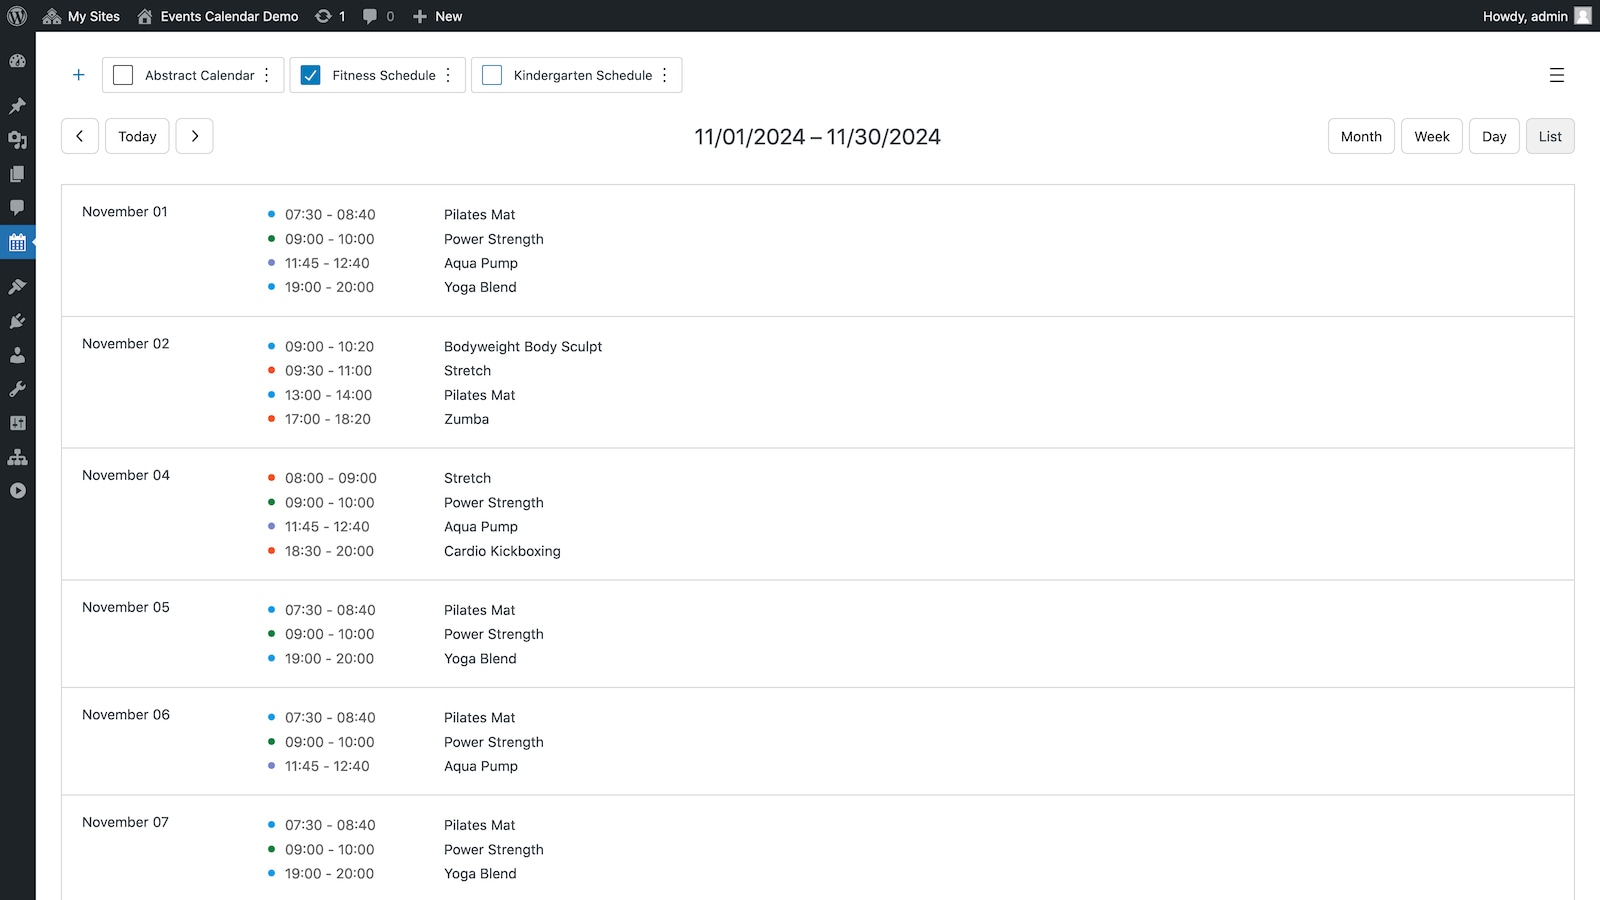Open options for the Kindergarten Schedule calendar
This screenshot has height=900, width=1600.
click(x=665, y=74)
